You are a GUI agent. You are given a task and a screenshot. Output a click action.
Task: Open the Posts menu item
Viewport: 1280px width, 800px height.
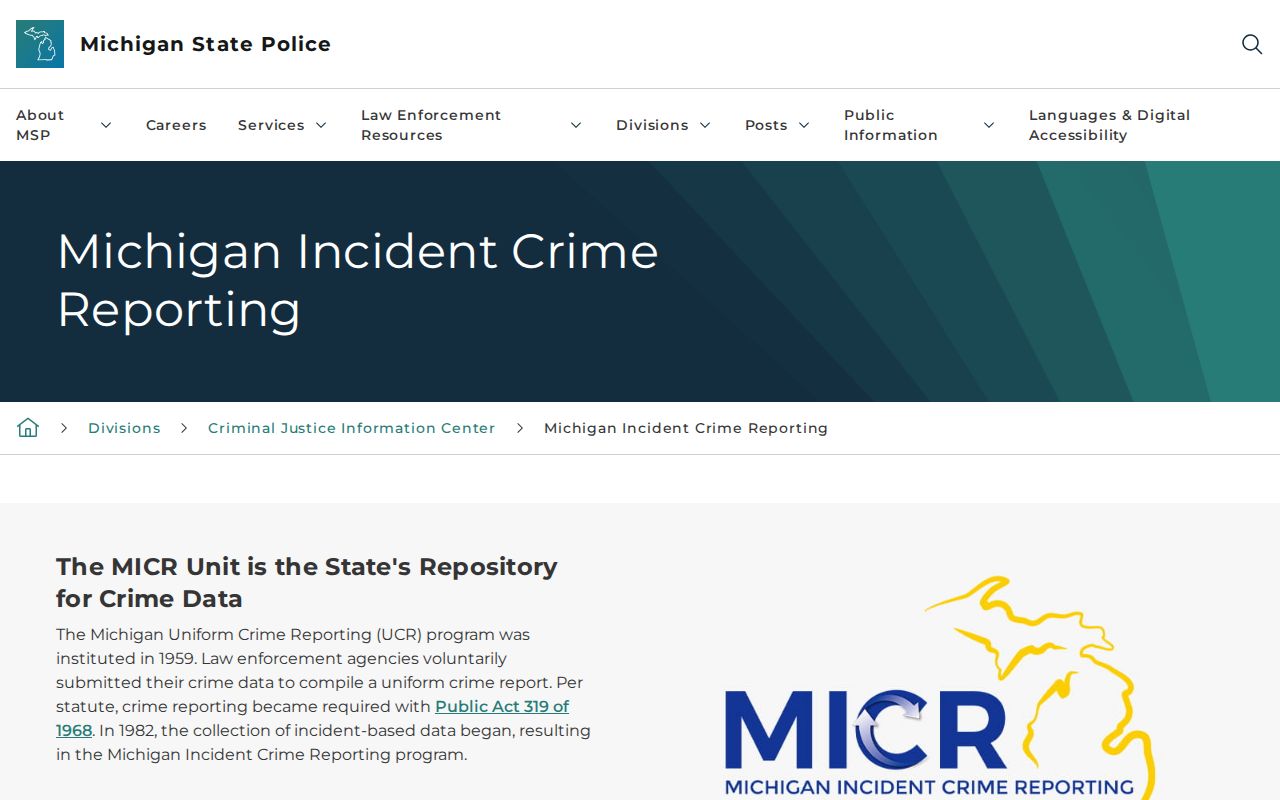click(766, 125)
